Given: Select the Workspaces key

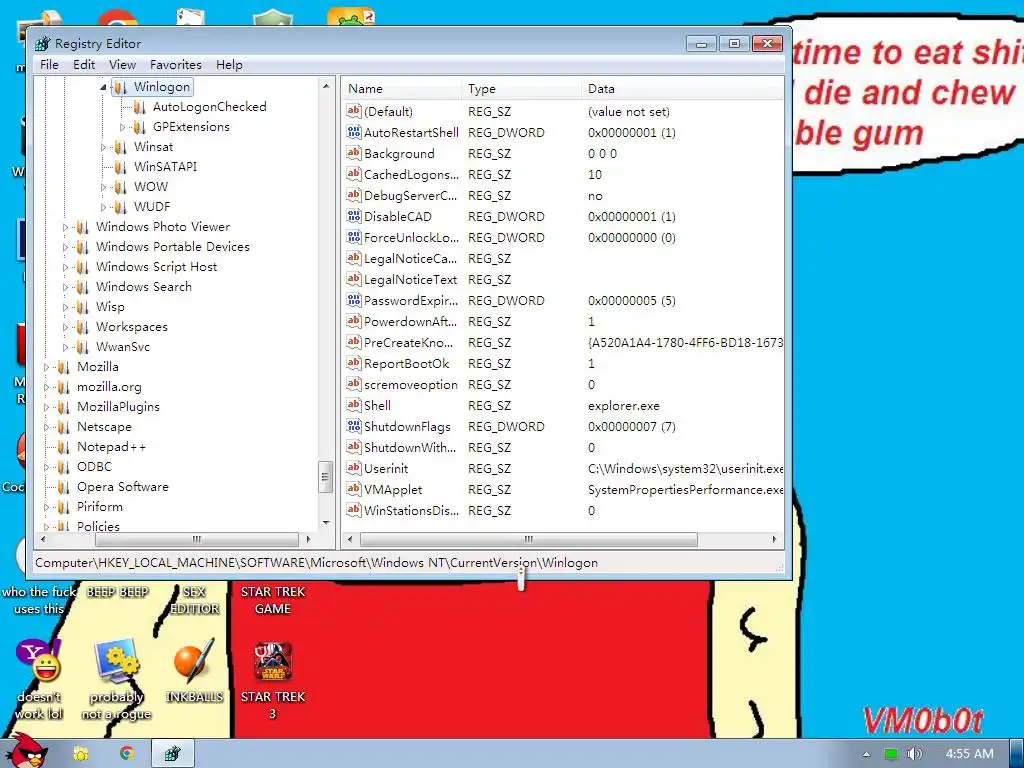Looking at the screenshot, I should (132, 327).
